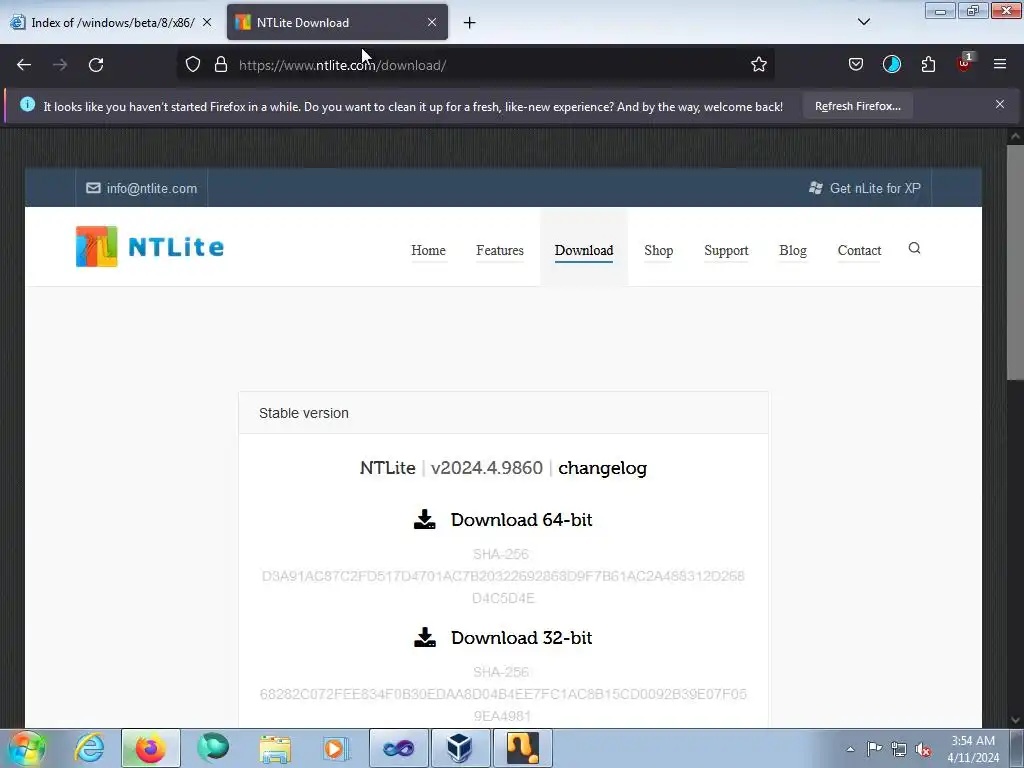The width and height of the screenshot is (1024, 768).
Task: Open the media player taskbar icon
Action: coord(336,748)
